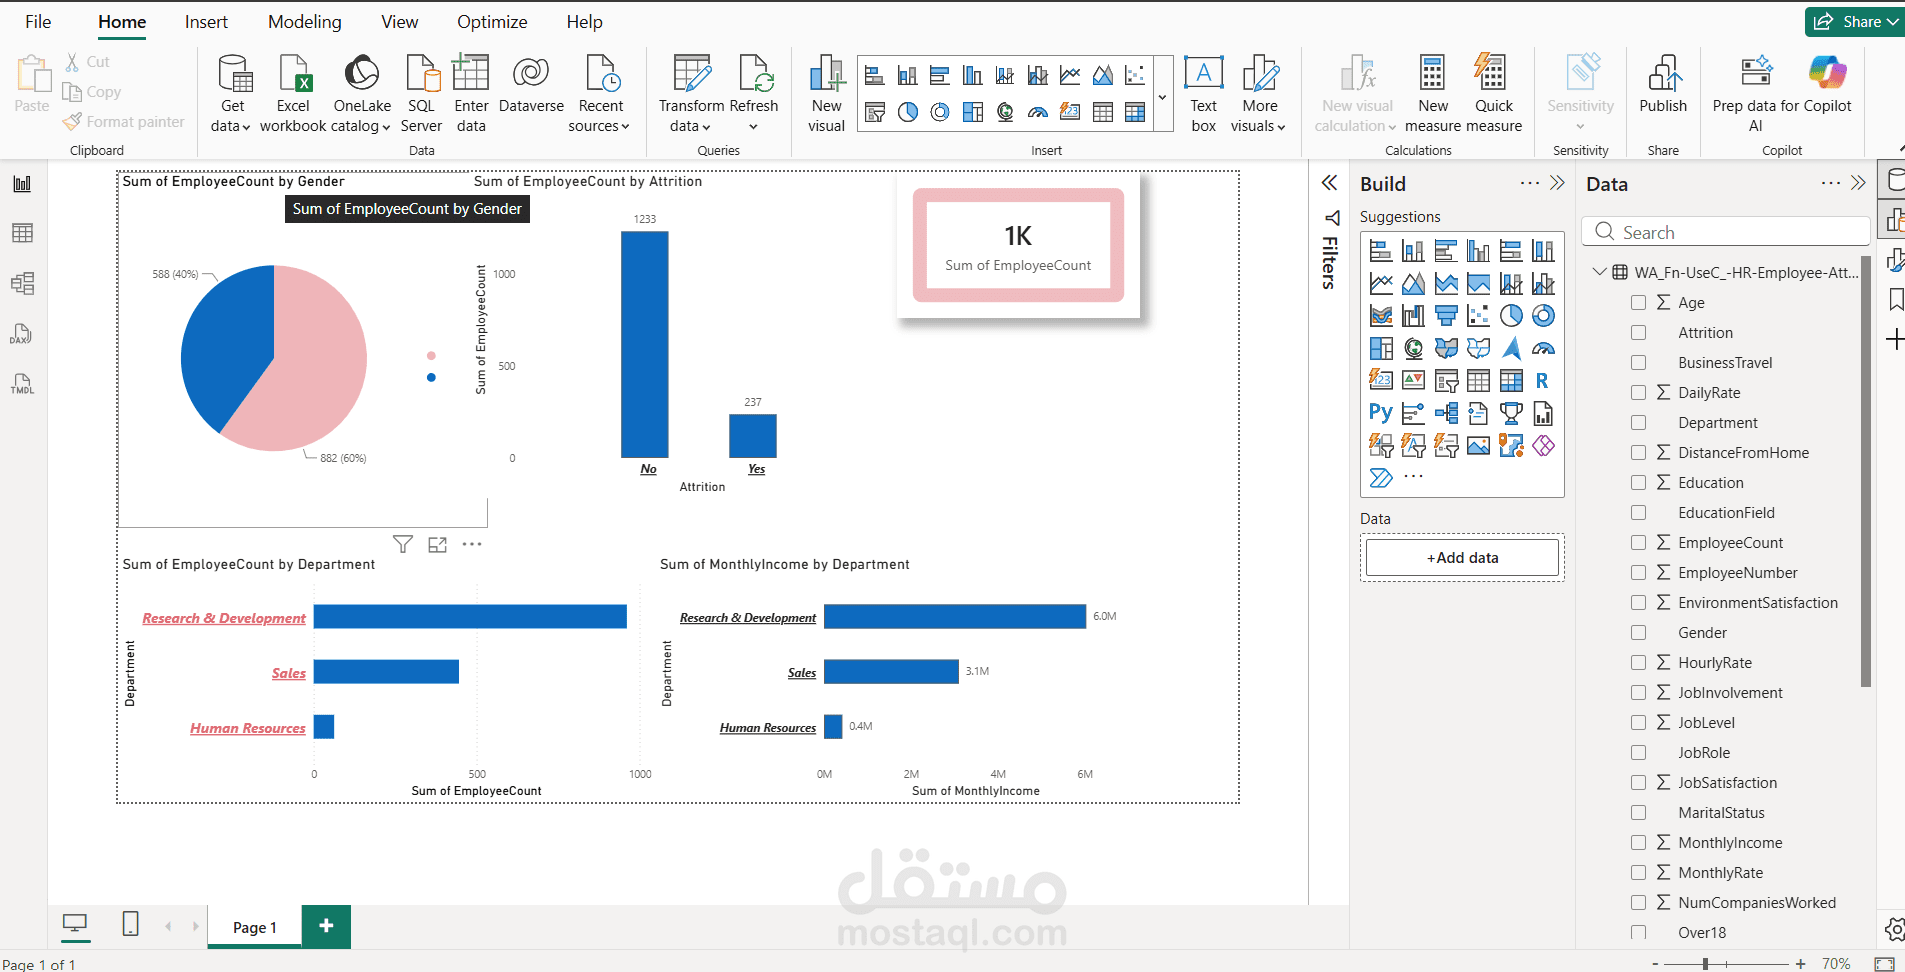This screenshot has width=1905, height=972.
Task: Open the Share dropdown
Action: (x=1855, y=21)
